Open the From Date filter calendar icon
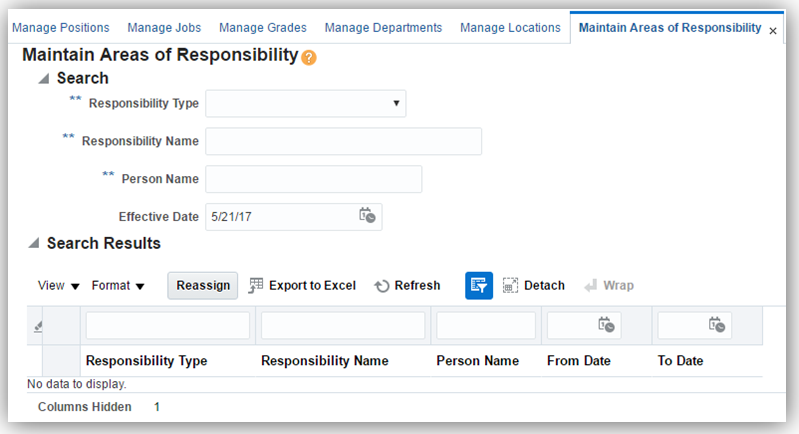Image resolution: width=799 pixels, height=434 pixels. (605, 324)
